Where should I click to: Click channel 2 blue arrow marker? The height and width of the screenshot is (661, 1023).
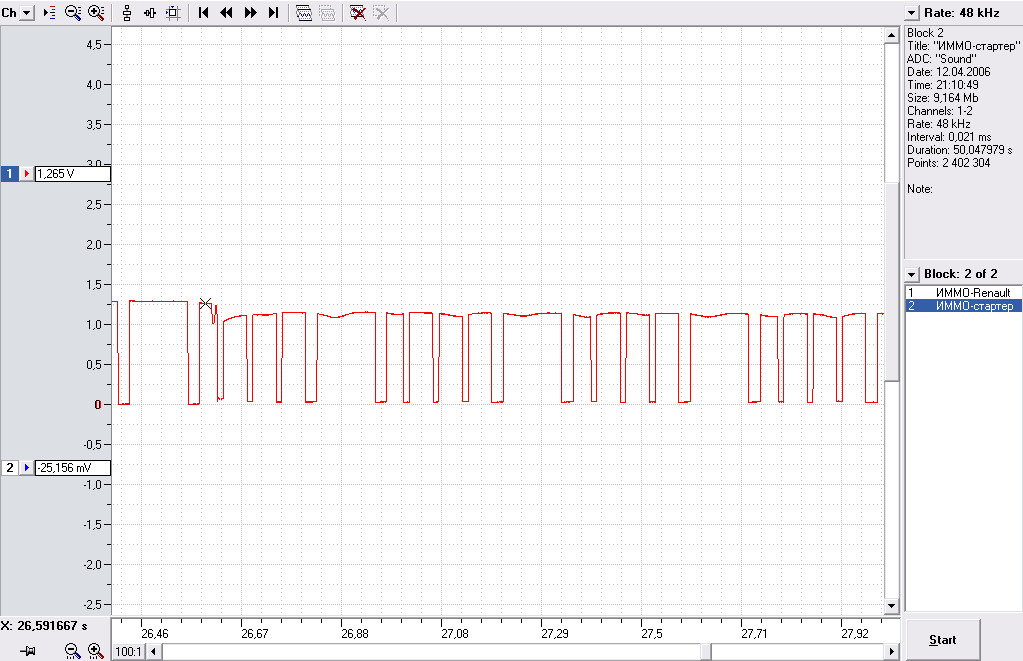coord(26,468)
